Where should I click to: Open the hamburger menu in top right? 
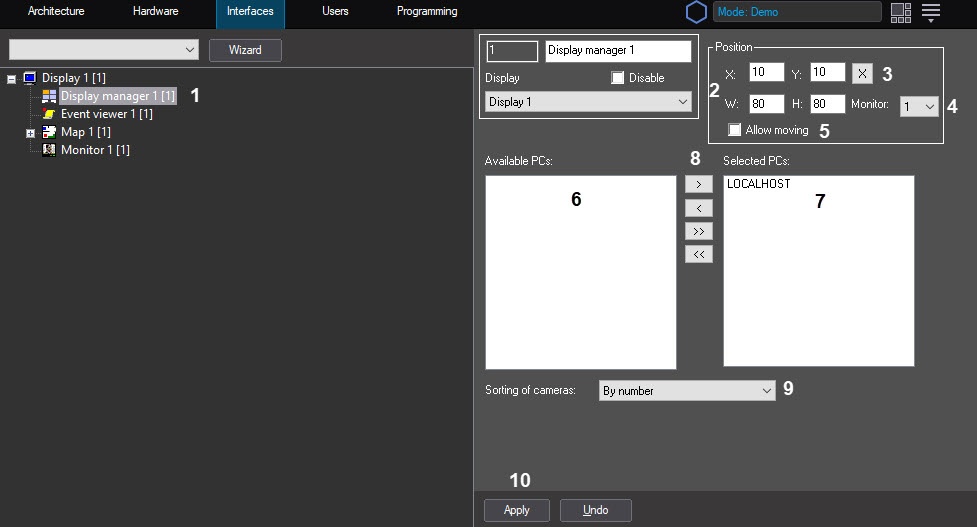point(931,12)
